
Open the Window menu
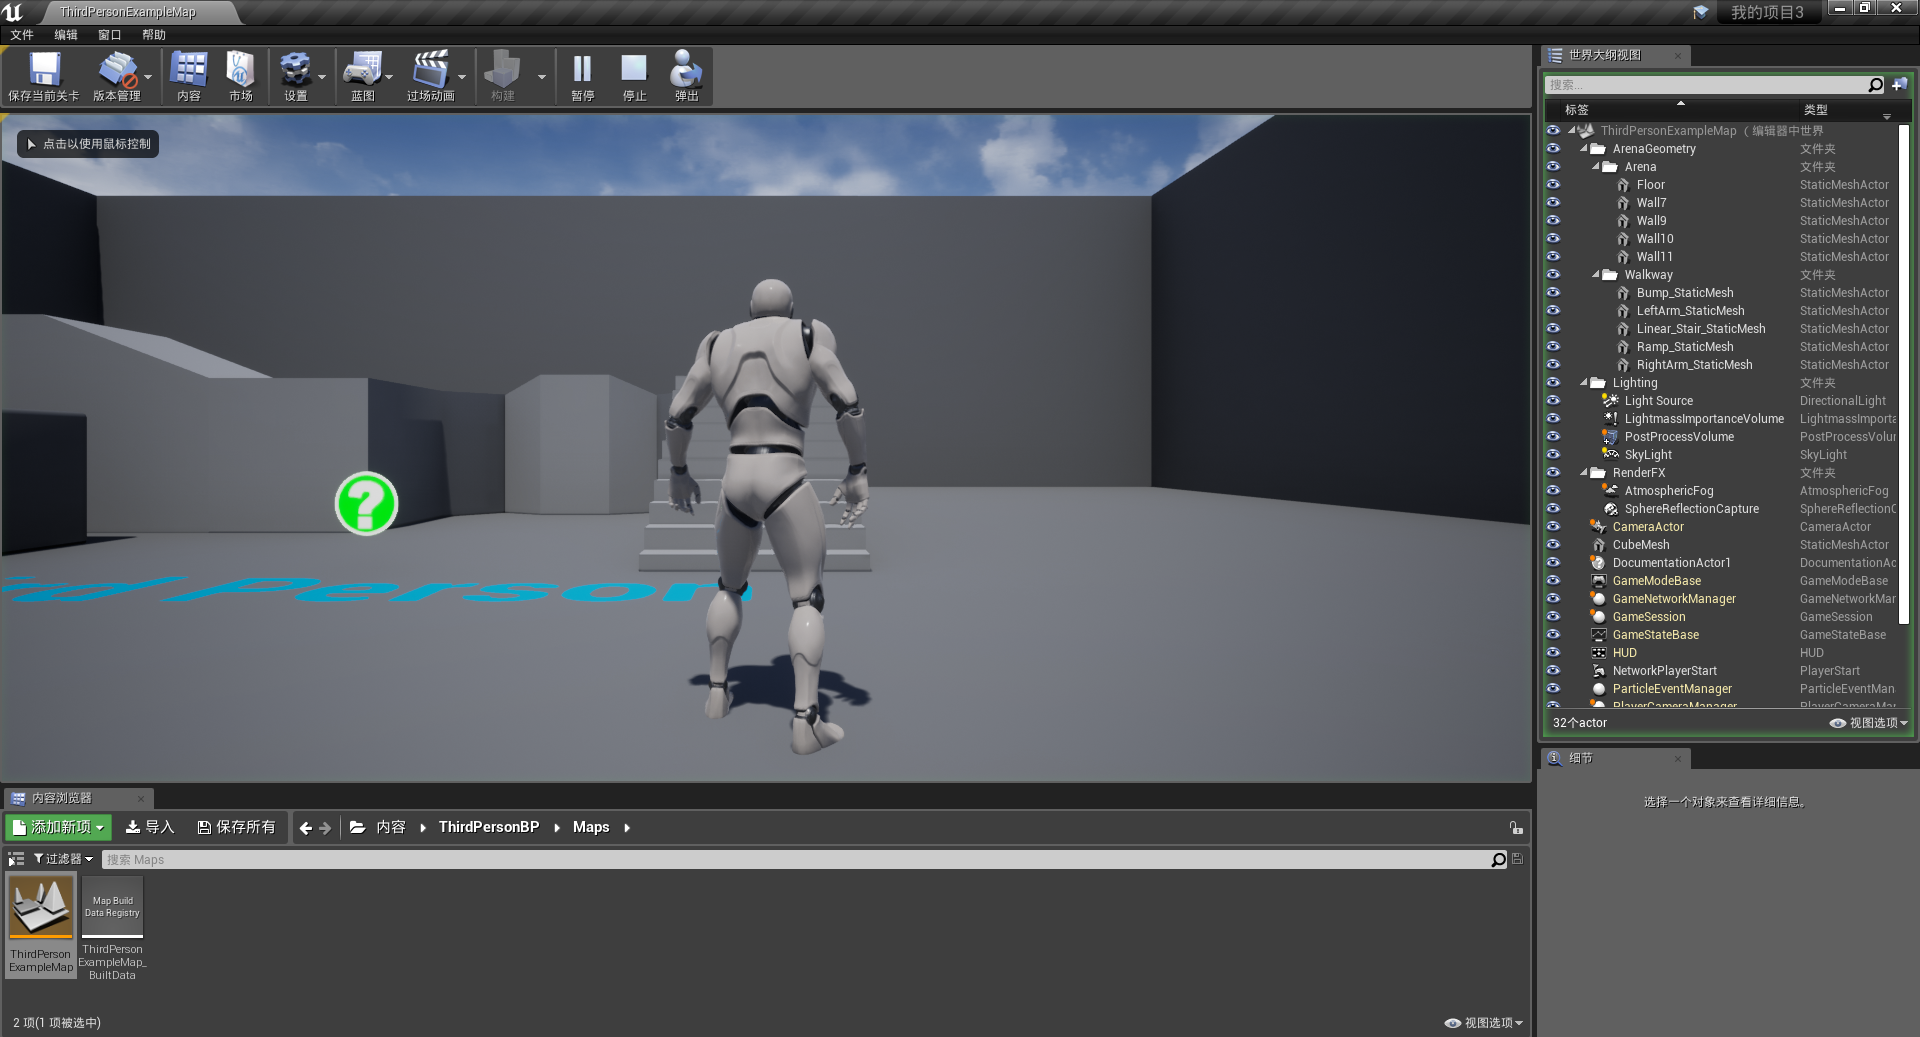tap(109, 35)
